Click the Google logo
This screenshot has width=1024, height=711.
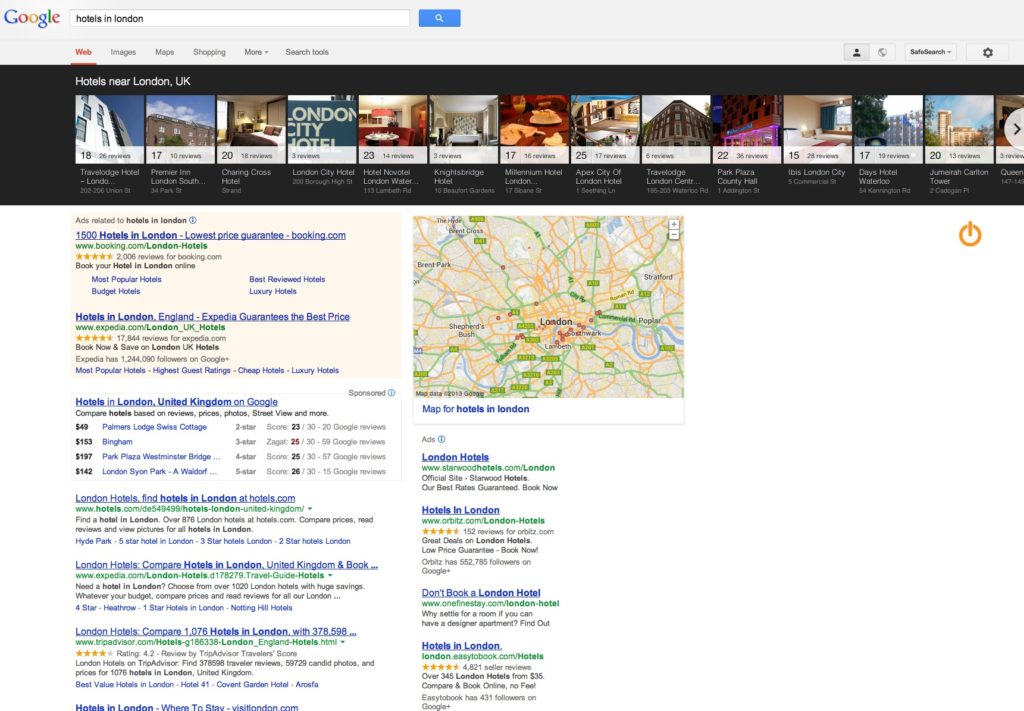pos(32,18)
